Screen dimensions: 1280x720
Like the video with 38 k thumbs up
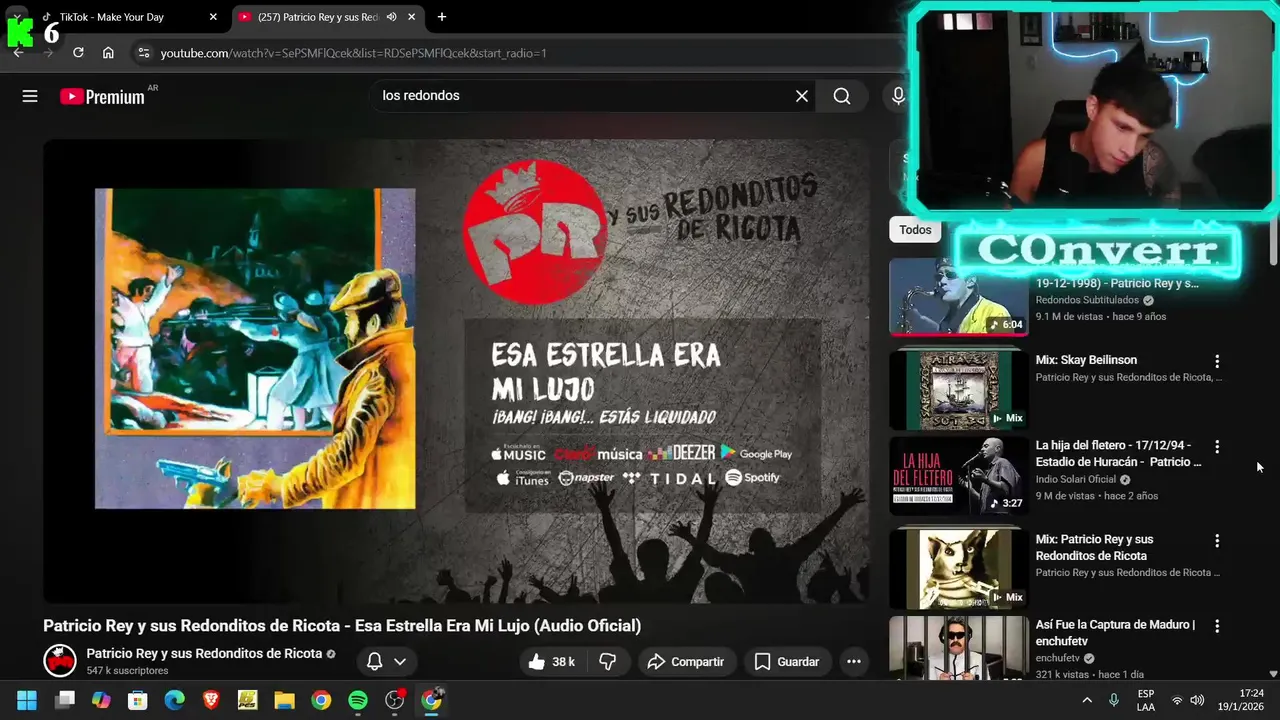551,662
